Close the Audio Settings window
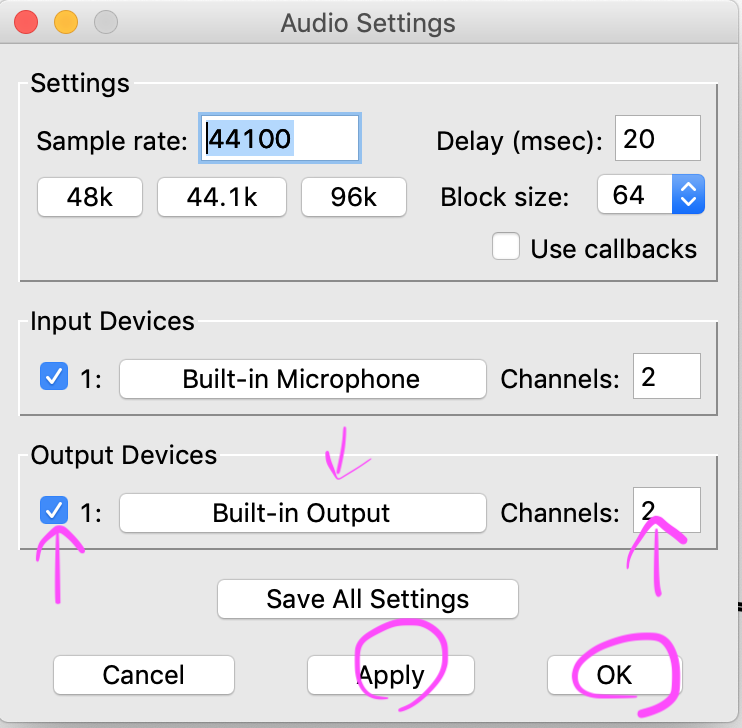Screen dimensions: 742x728 [x=26, y=22]
